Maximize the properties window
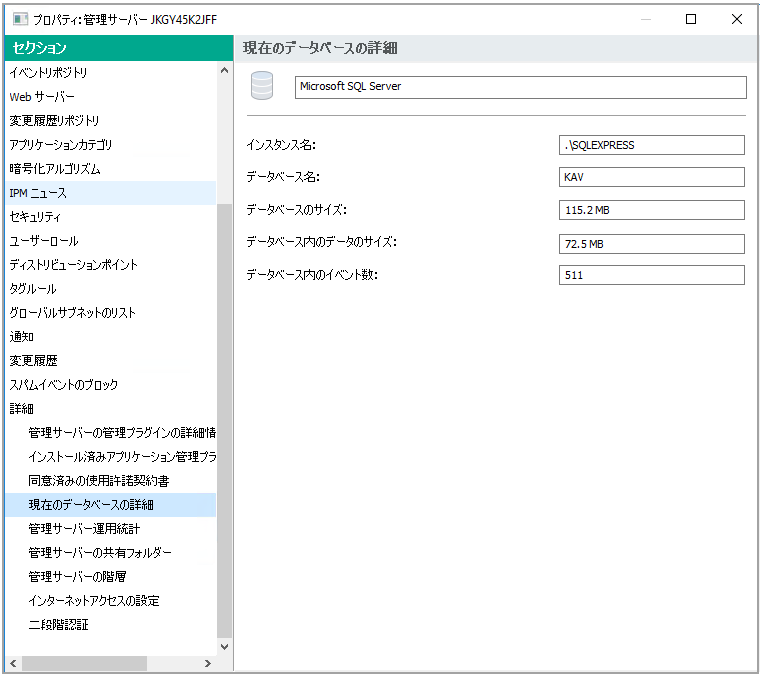Image resolution: width=763 pixels, height=674 pixels. (691, 19)
